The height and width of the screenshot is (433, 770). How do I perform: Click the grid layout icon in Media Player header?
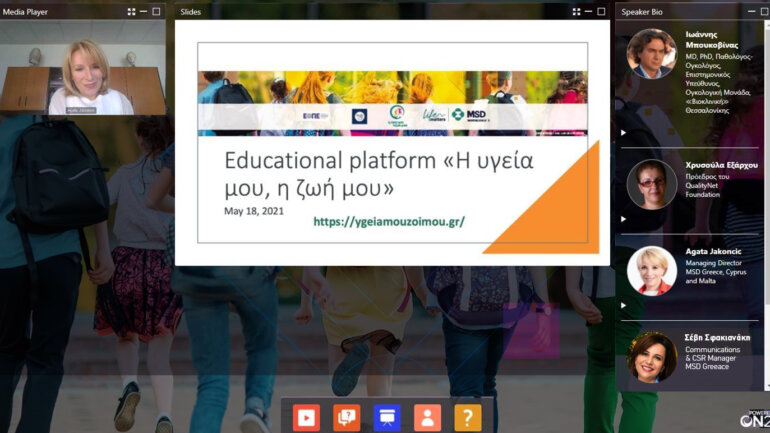coord(132,11)
